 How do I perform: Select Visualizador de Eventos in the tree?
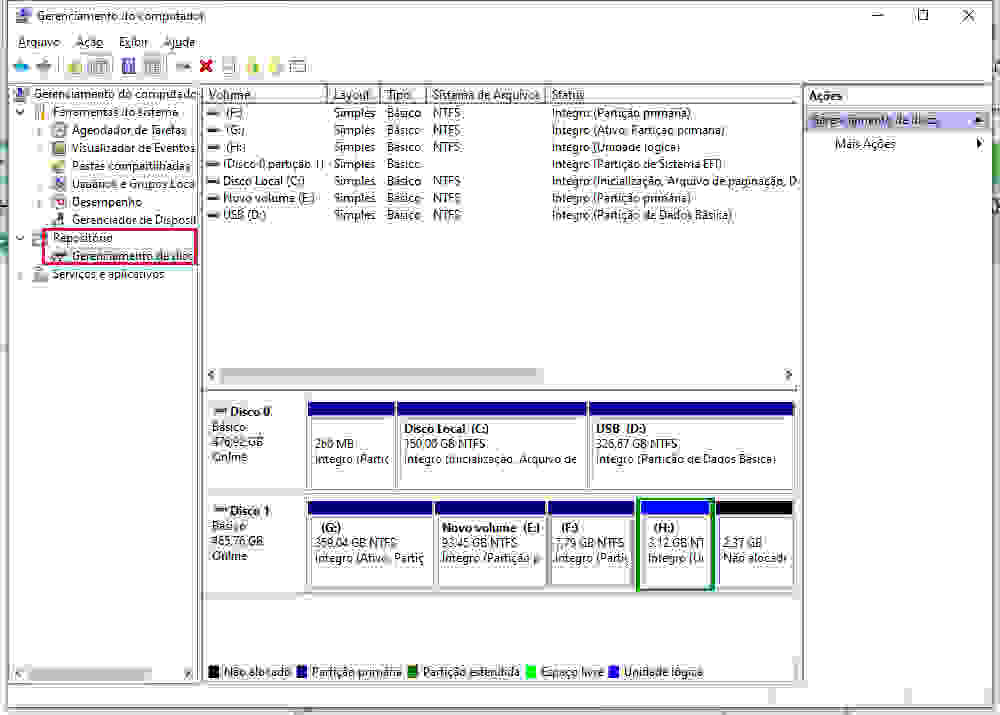132,148
